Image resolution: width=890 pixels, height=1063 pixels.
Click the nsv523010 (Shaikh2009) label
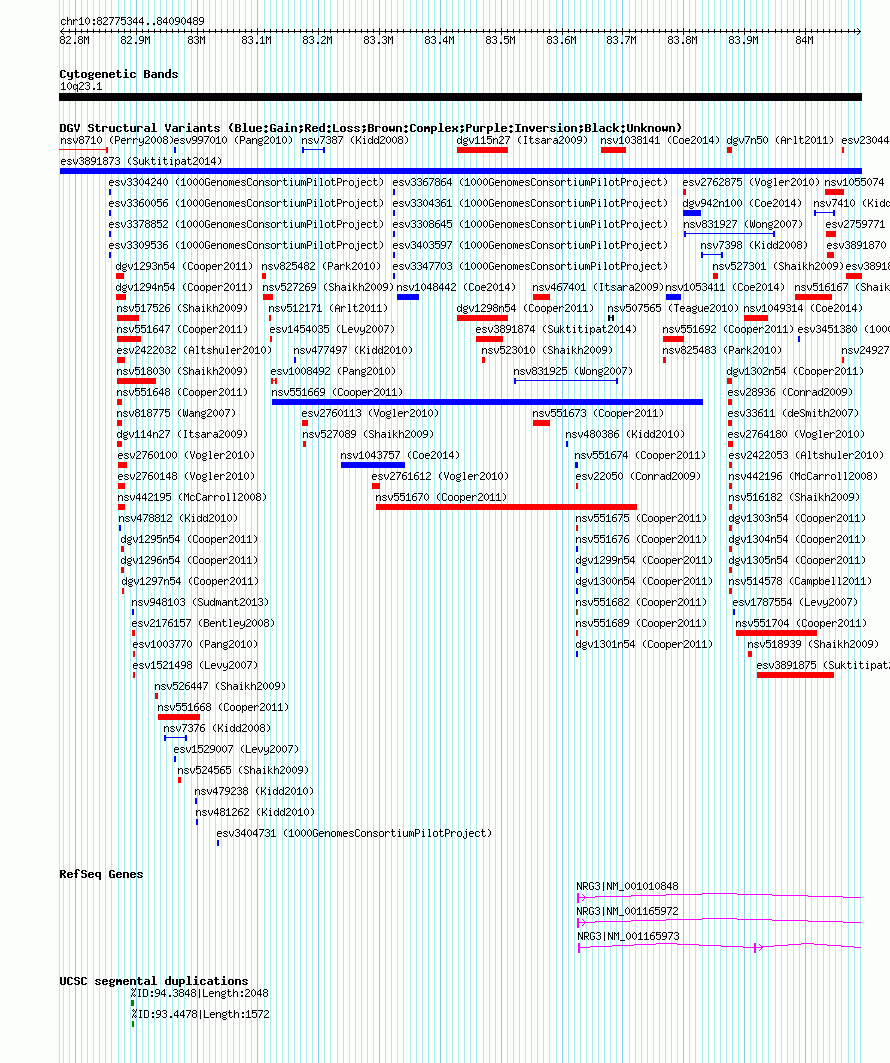(x=547, y=350)
